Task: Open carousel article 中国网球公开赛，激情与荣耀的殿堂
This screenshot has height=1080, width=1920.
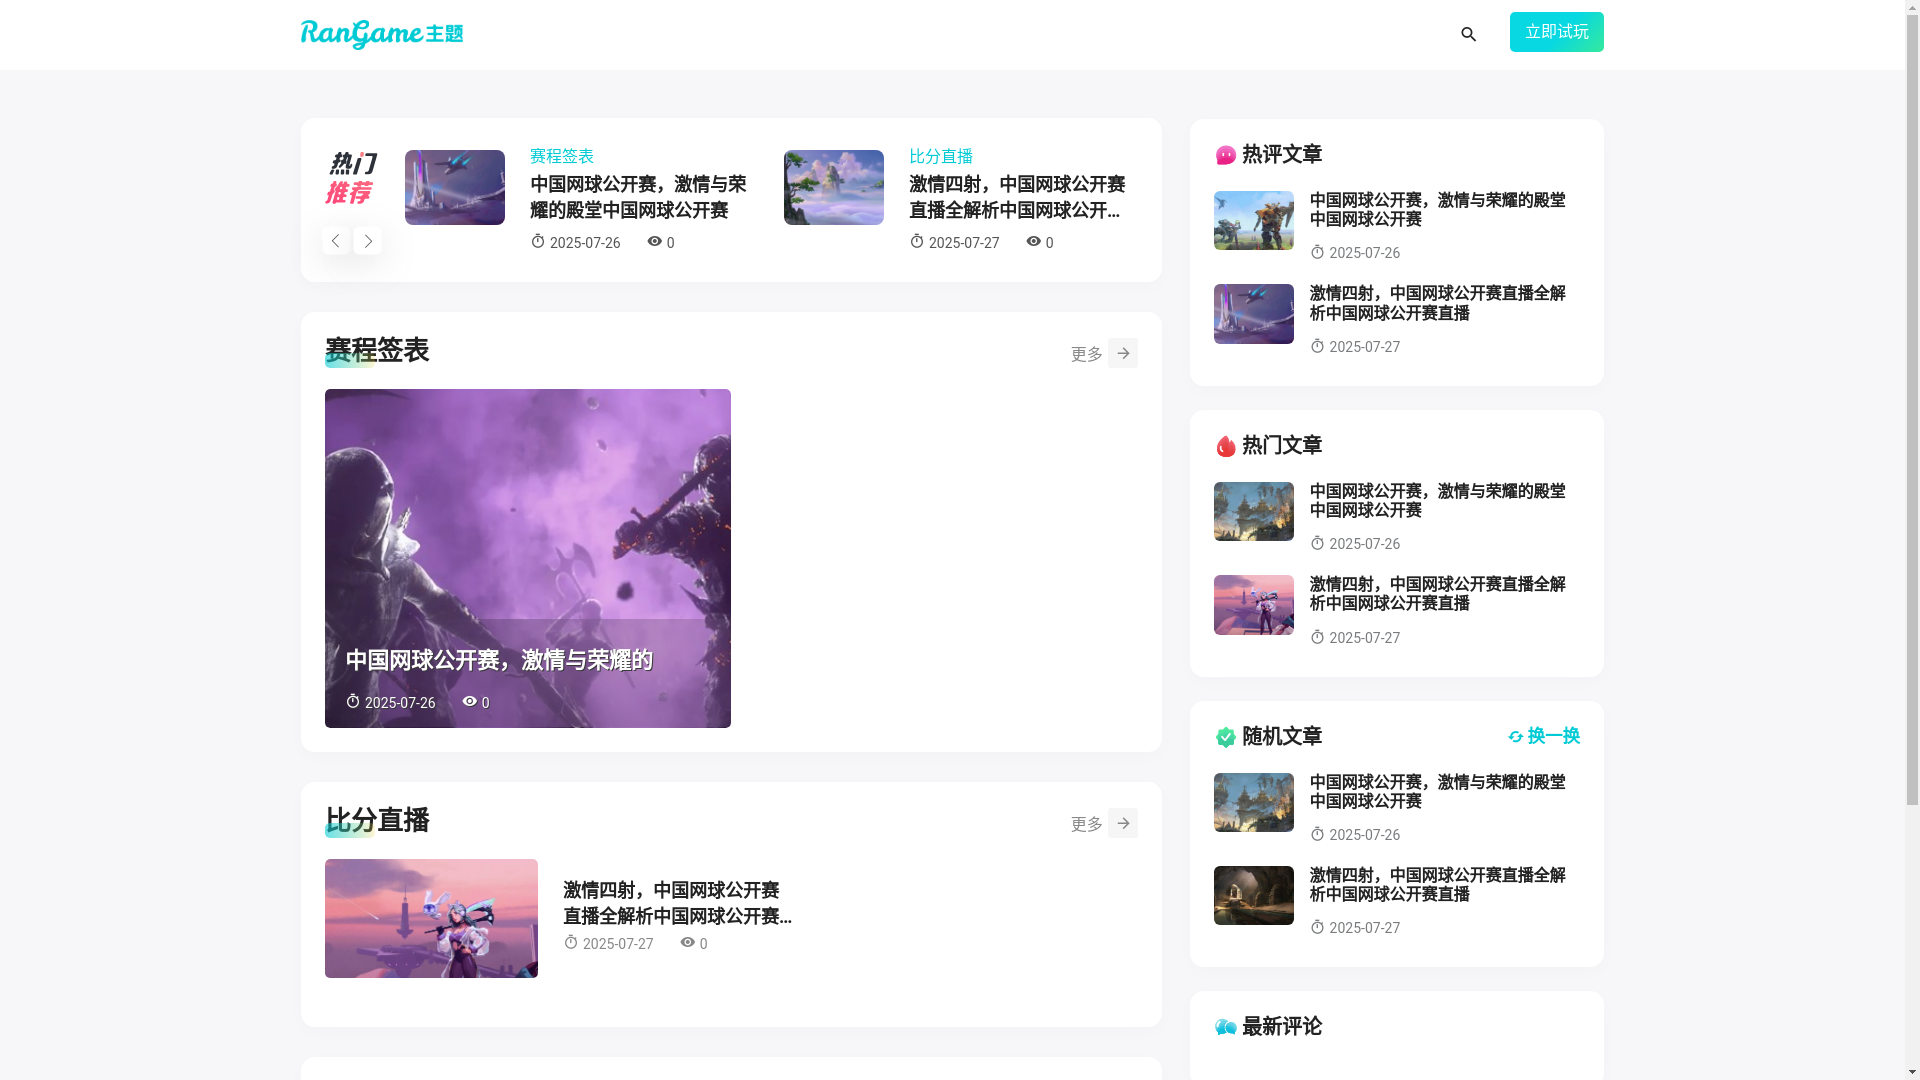Action: coord(638,197)
